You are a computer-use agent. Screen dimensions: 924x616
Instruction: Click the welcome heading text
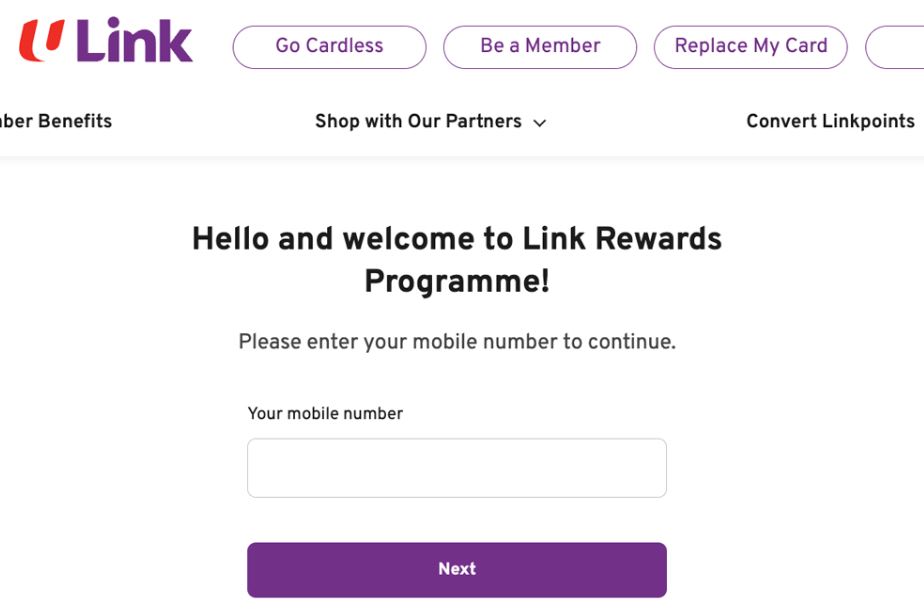(x=456, y=260)
